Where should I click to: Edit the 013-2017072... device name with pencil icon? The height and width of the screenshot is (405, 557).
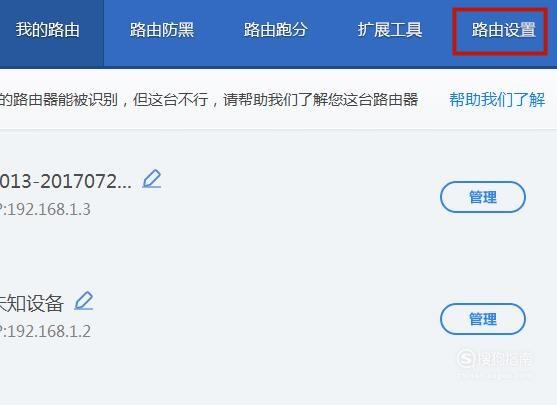(x=152, y=179)
